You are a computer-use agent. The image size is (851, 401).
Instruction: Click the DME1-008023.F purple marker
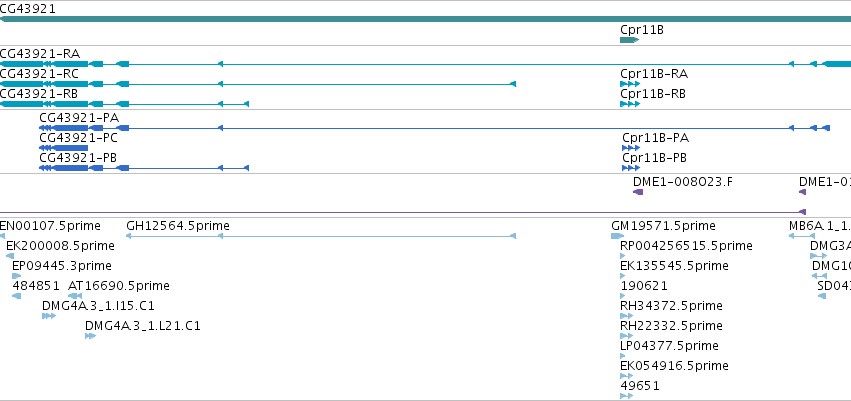coord(638,192)
